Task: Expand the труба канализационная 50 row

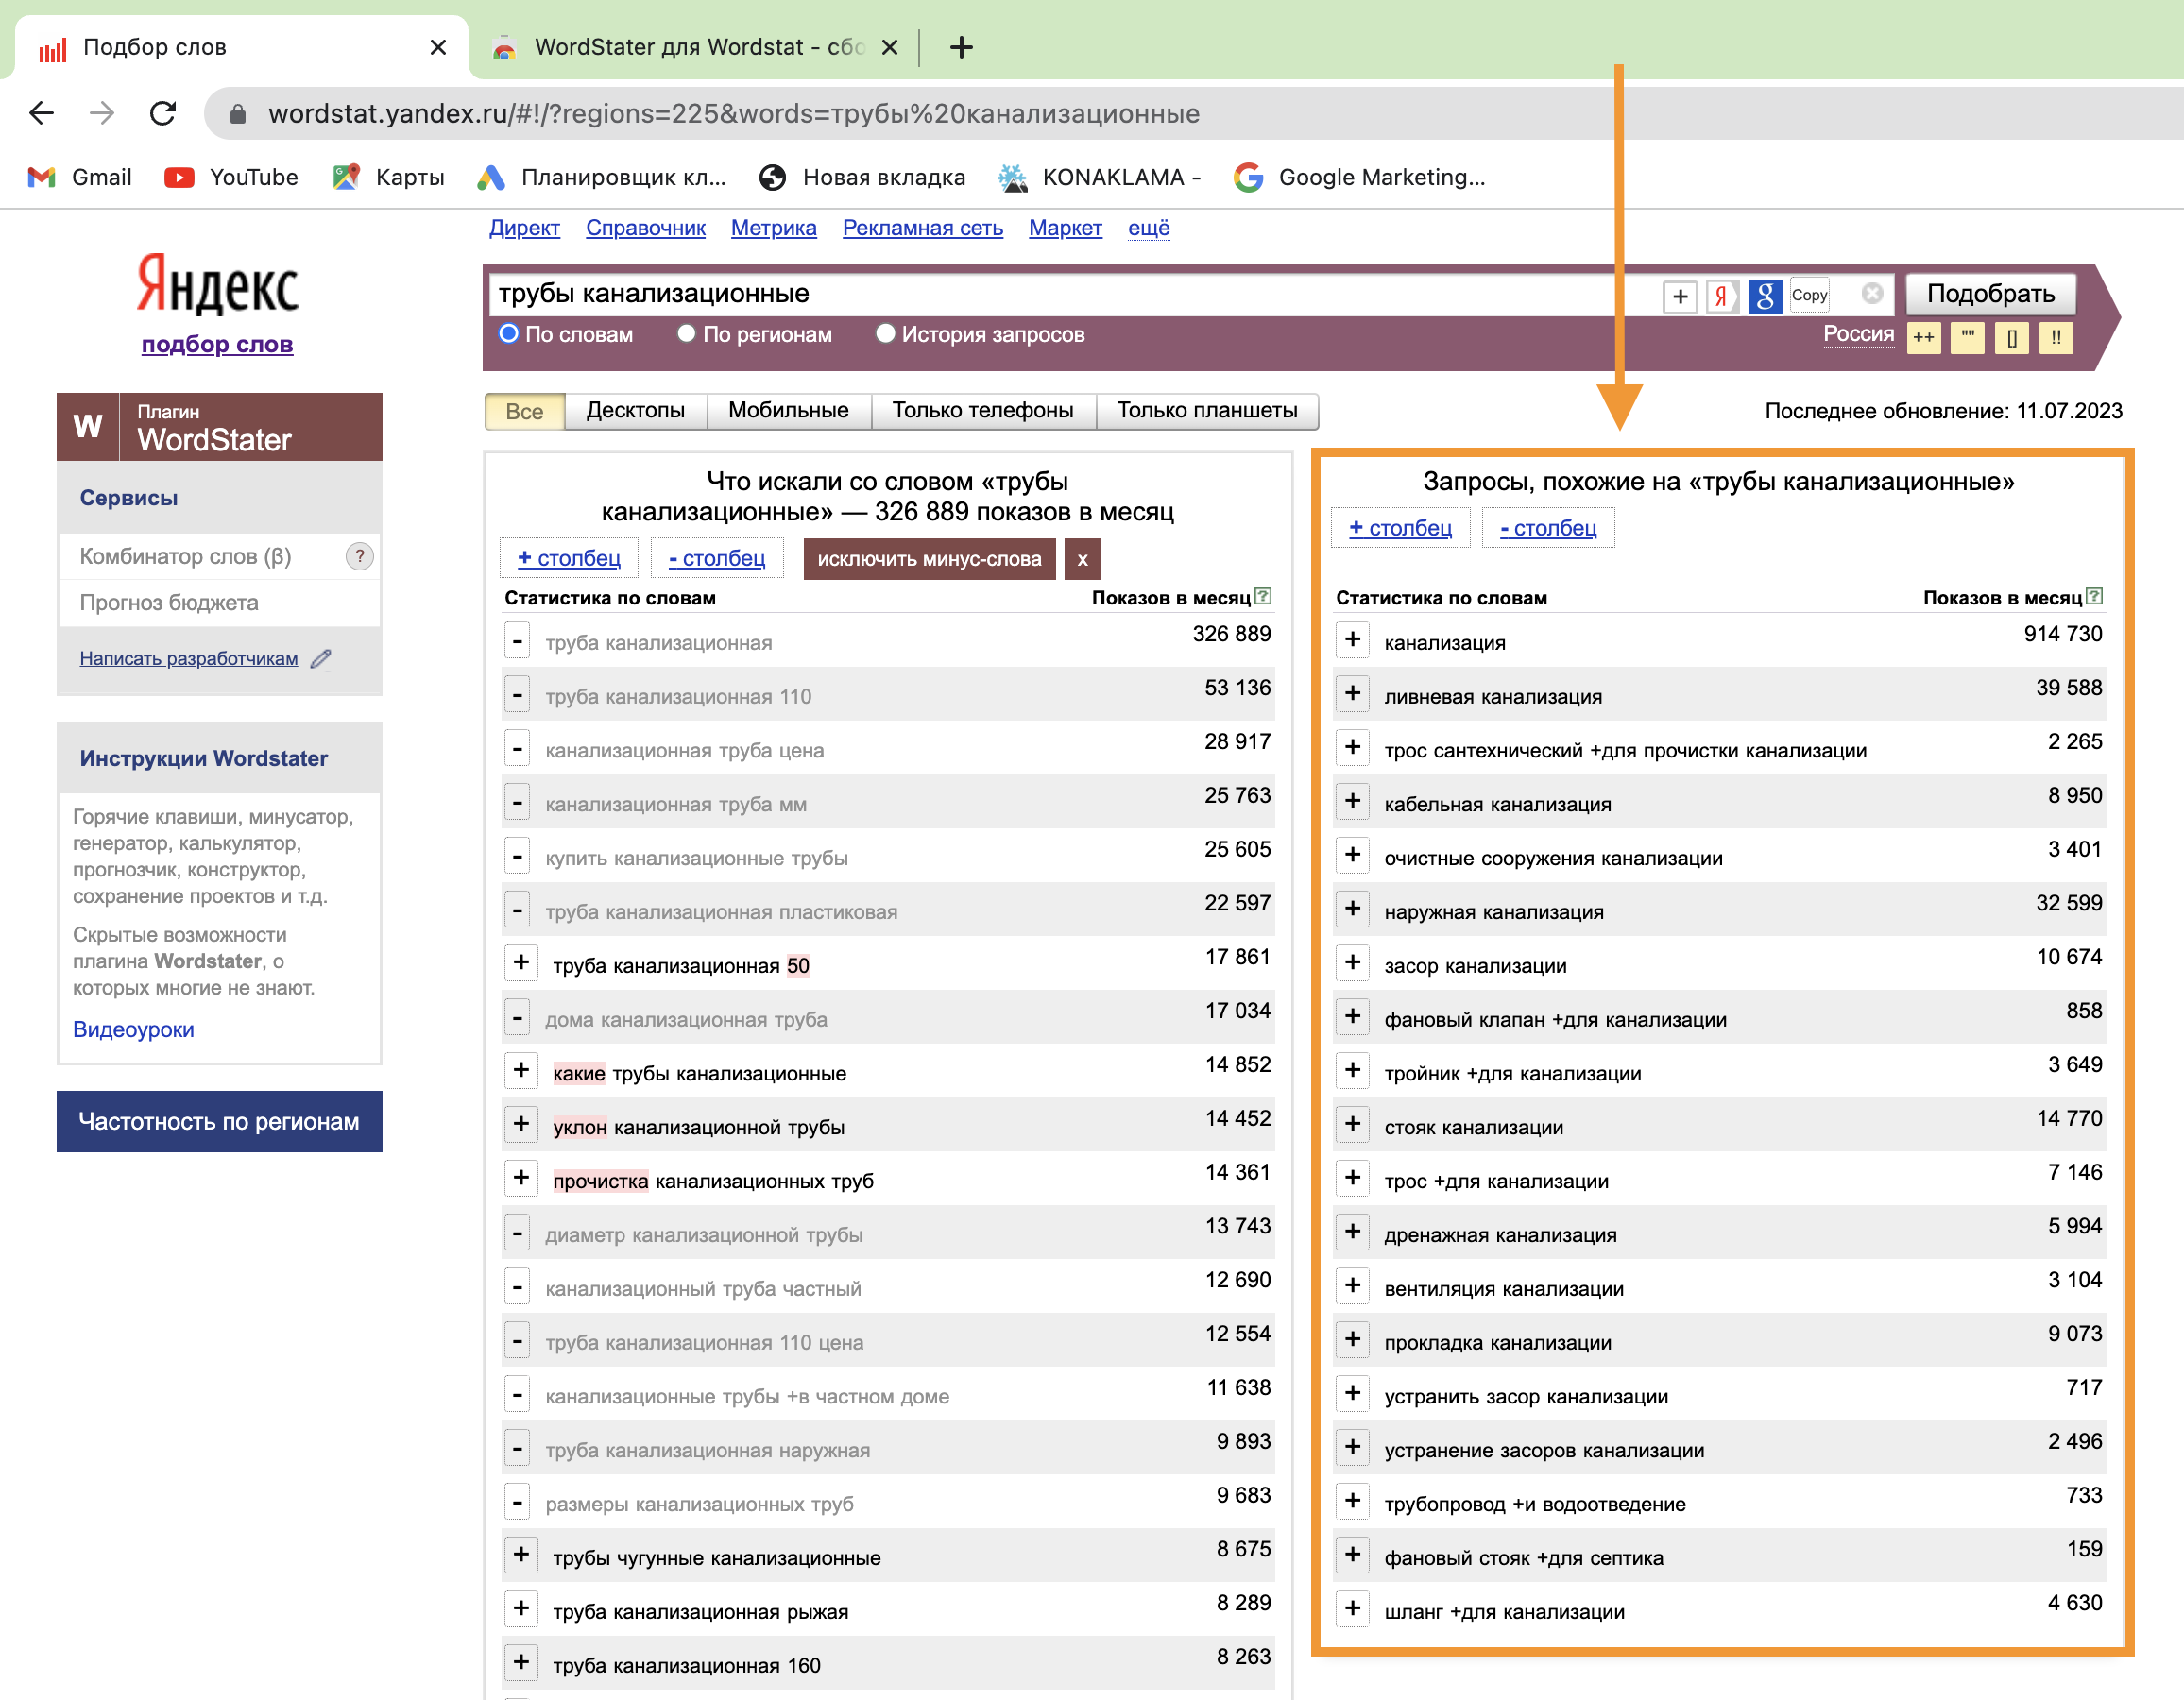Action: 521,963
